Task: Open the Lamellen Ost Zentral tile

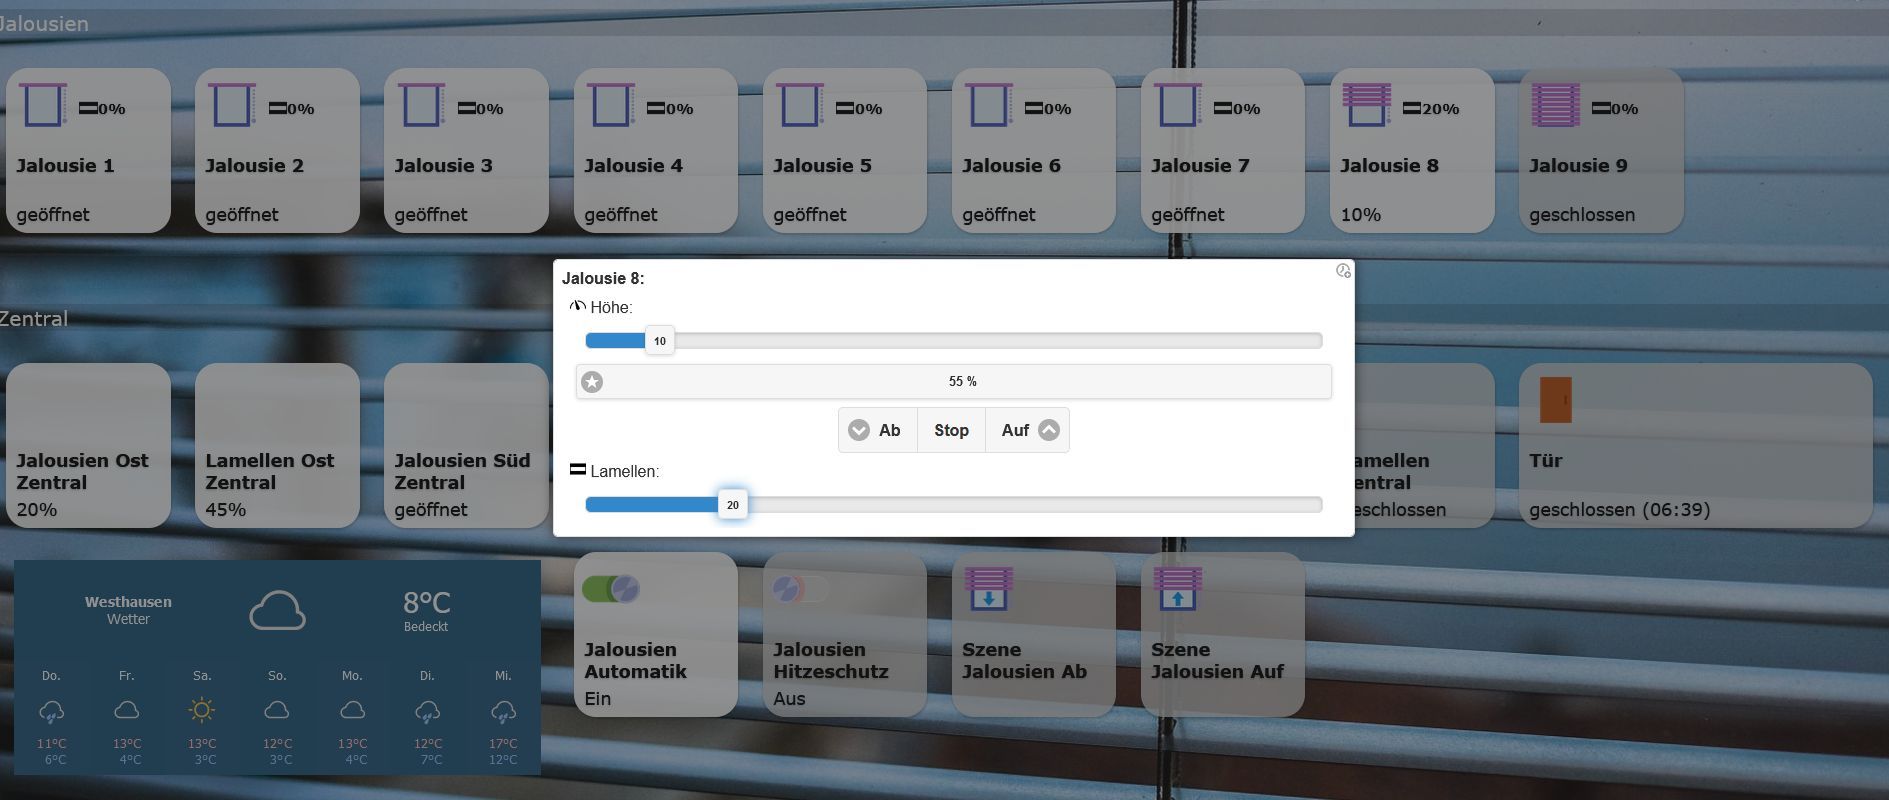Action: tap(277, 445)
